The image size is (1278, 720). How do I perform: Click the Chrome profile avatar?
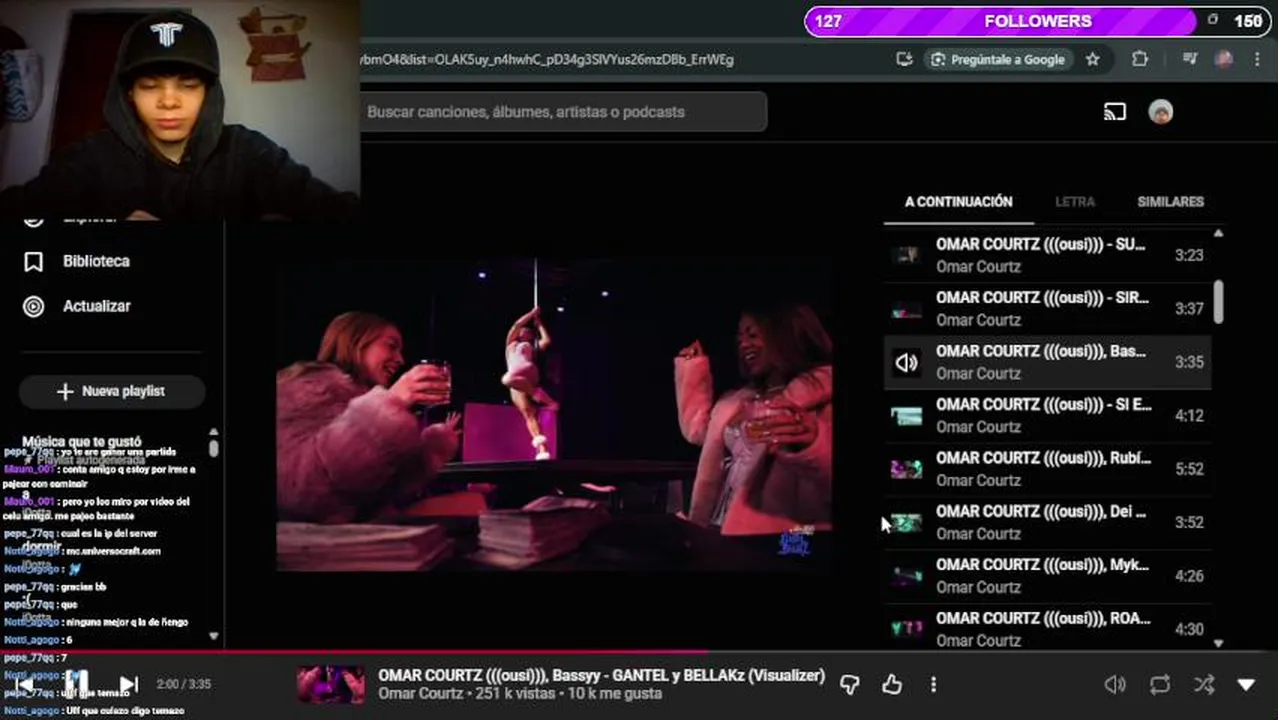[x=1223, y=60]
